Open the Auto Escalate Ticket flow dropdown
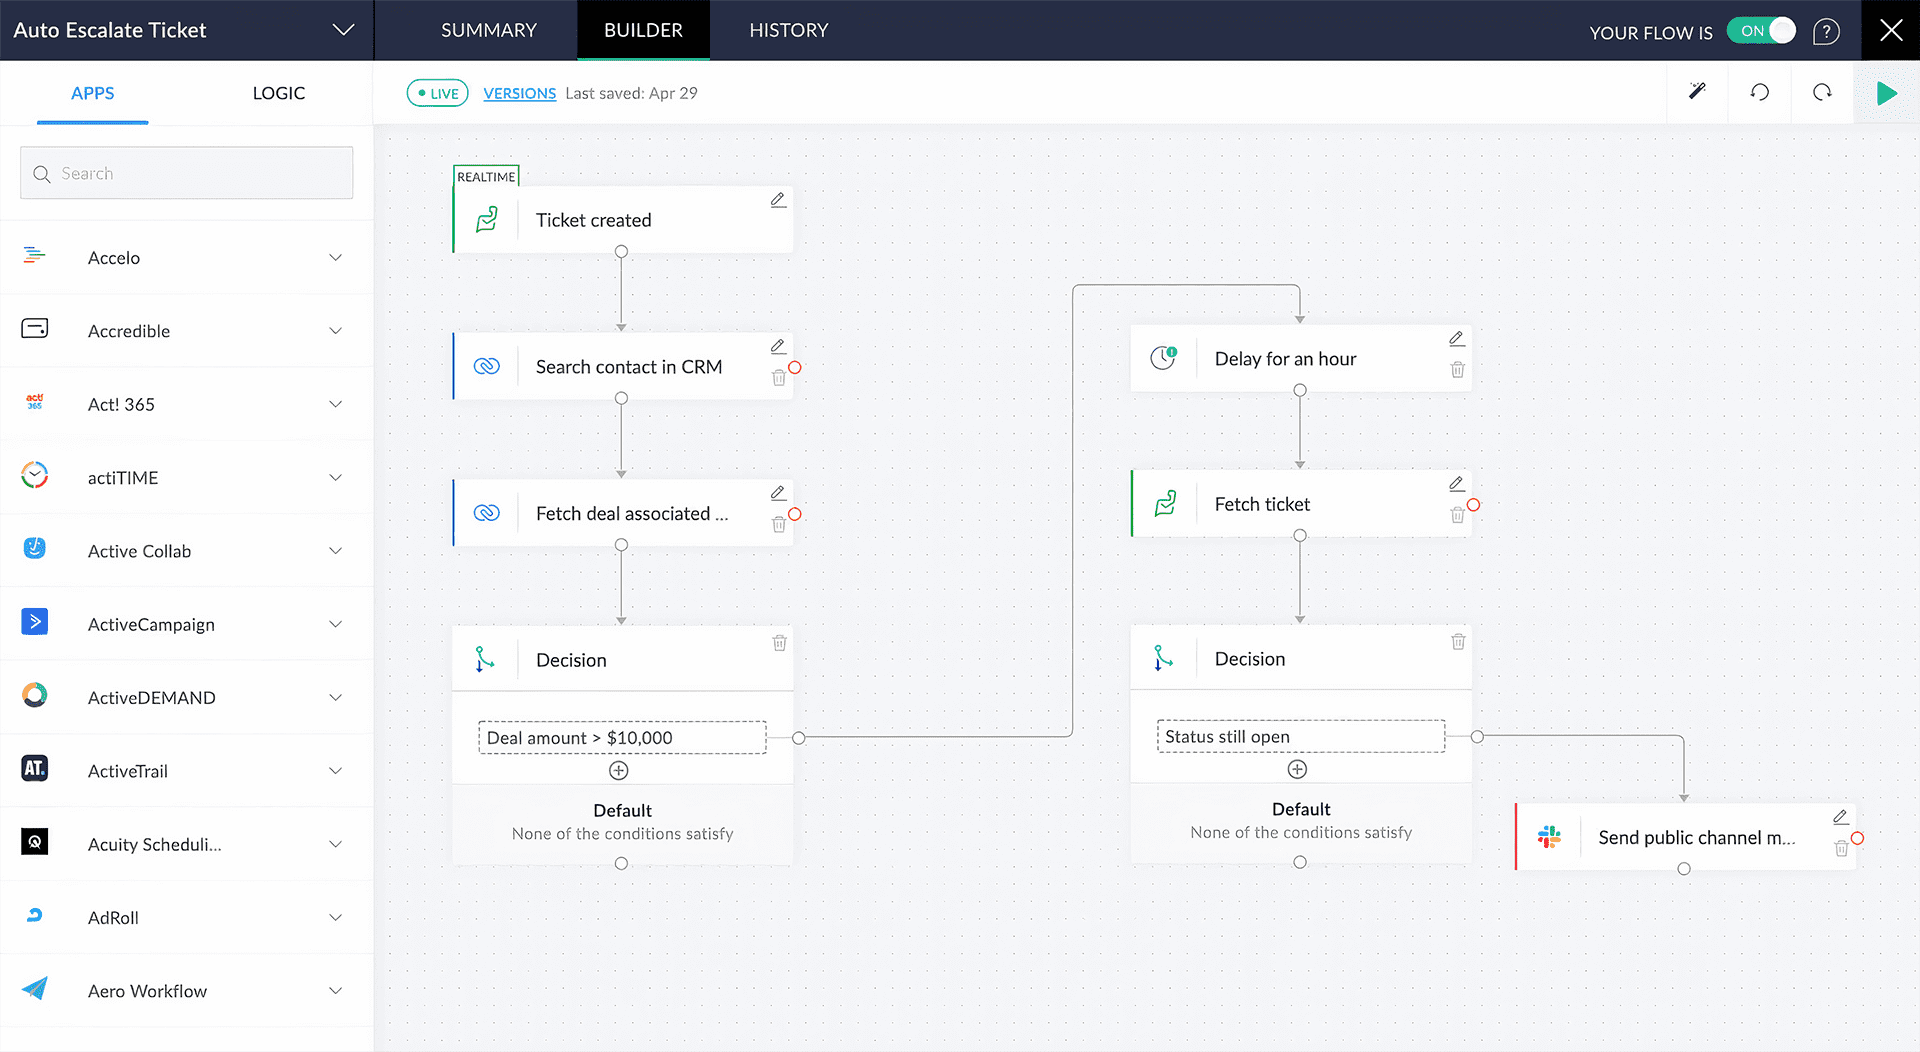 tap(343, 30)
